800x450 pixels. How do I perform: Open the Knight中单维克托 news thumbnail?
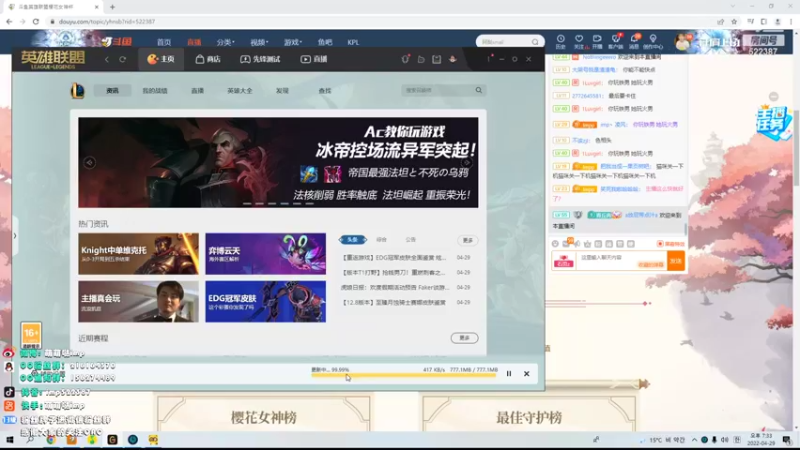[138, 254]
